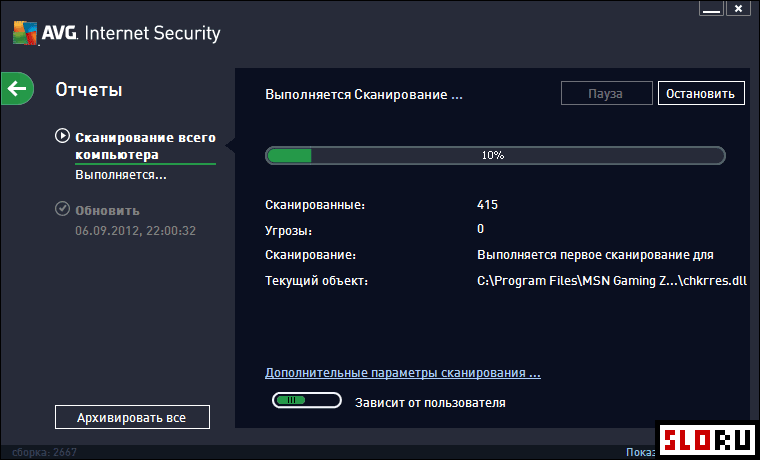
Task: Click the play icon beside Сканирование всего компьютера
Action: [x=62, y=136]
